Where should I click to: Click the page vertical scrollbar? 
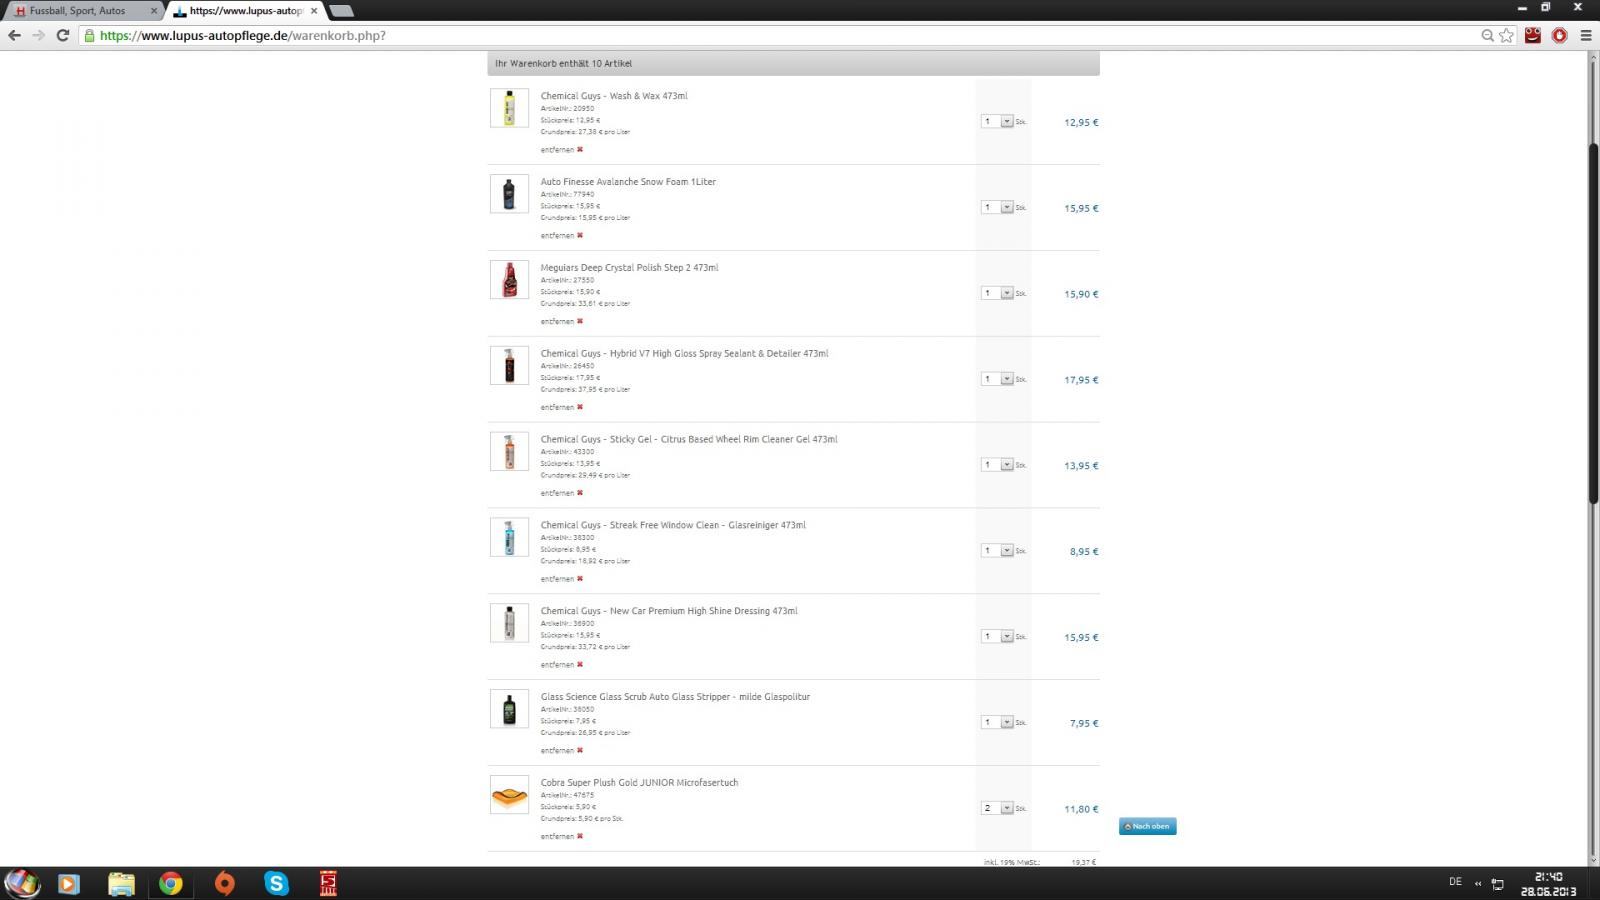1593,323
